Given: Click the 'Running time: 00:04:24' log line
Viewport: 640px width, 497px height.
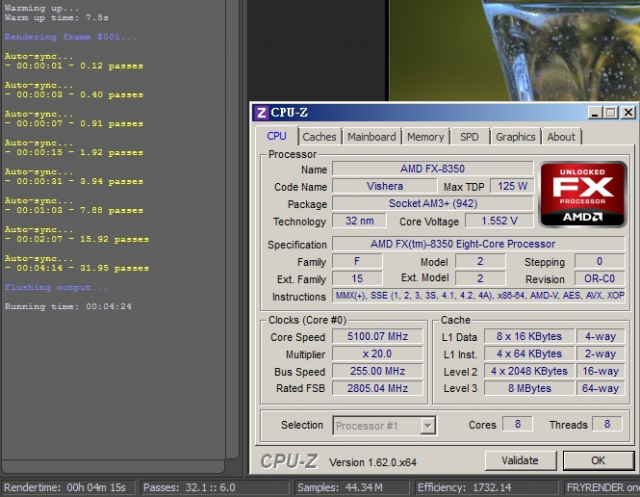Looking at the screenshot, I should pos(68,306).
